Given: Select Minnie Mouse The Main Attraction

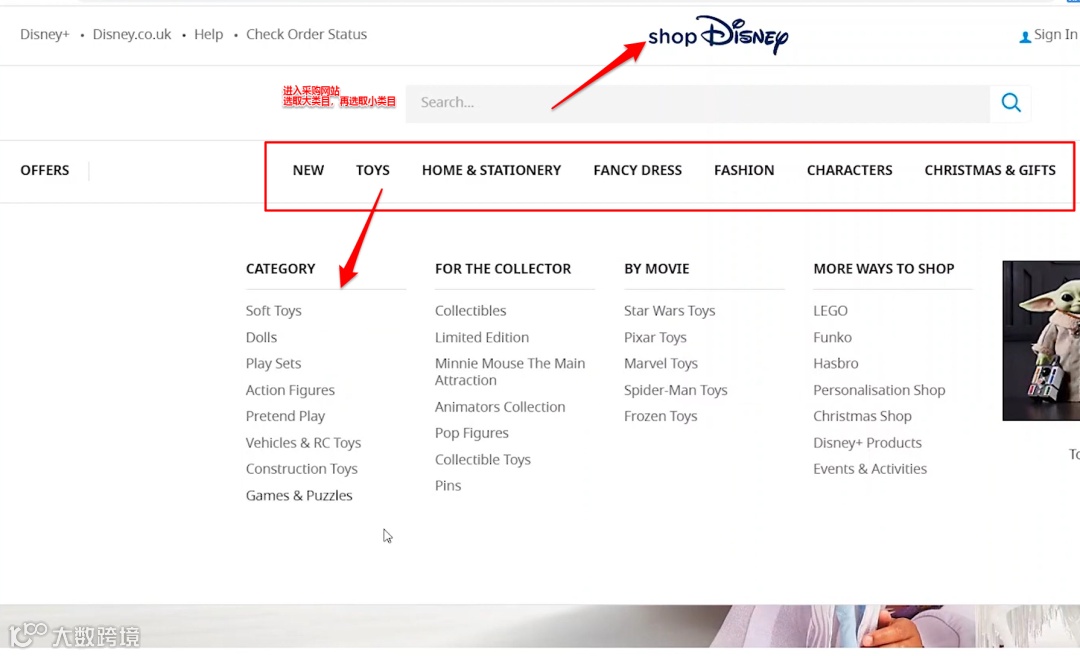Looking at the screenshot, I should [510, 372].
